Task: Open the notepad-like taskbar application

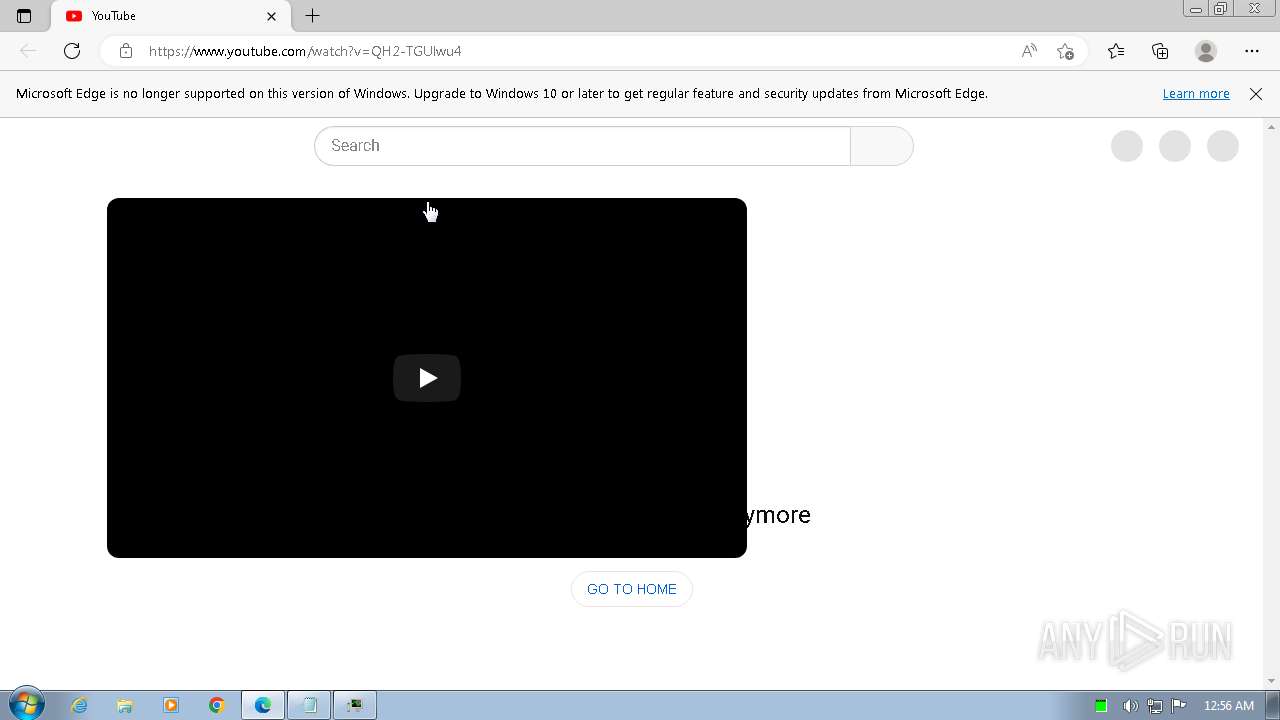Action: pos(309,705)
